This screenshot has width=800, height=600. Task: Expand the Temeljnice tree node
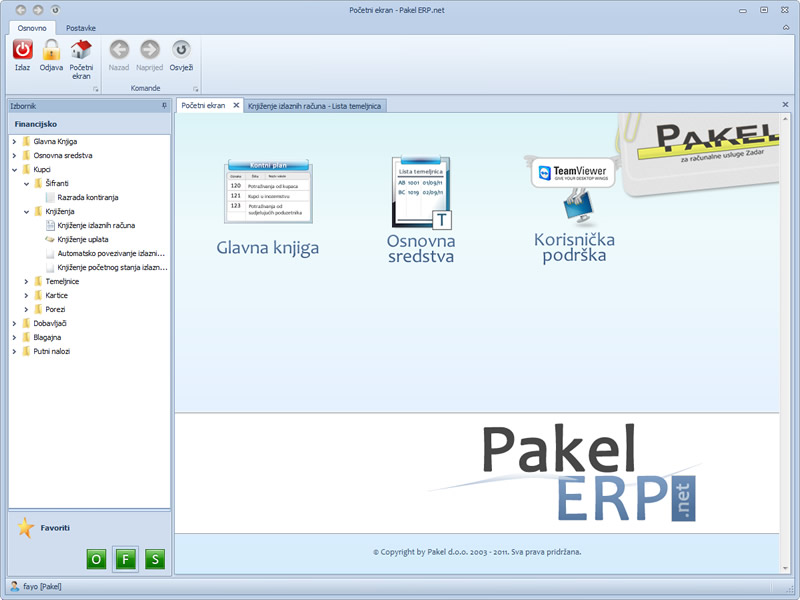tap(27, 281)
